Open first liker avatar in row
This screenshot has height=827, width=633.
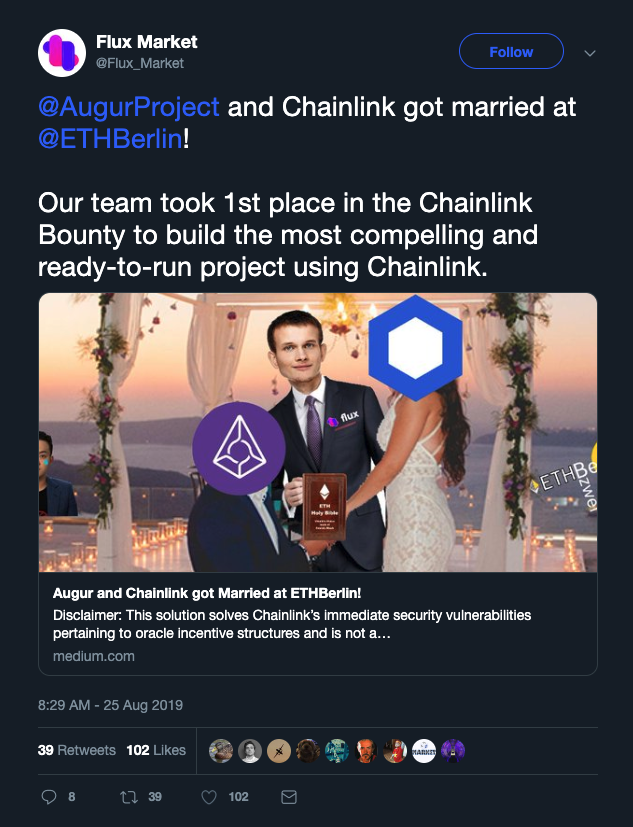(221, 751)
